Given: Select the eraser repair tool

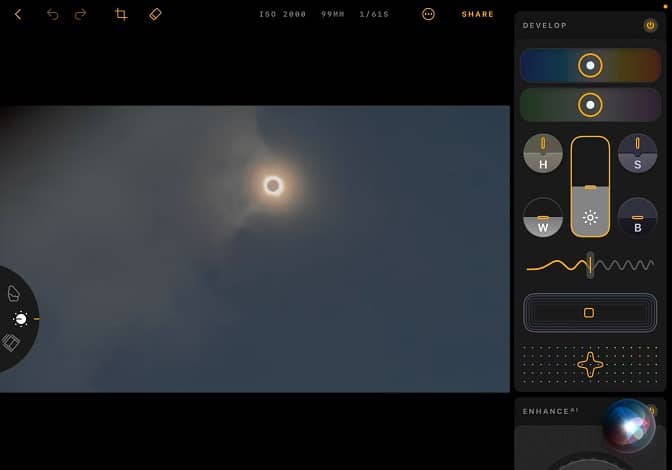Looking at the screenshot, I should [155, 14].
